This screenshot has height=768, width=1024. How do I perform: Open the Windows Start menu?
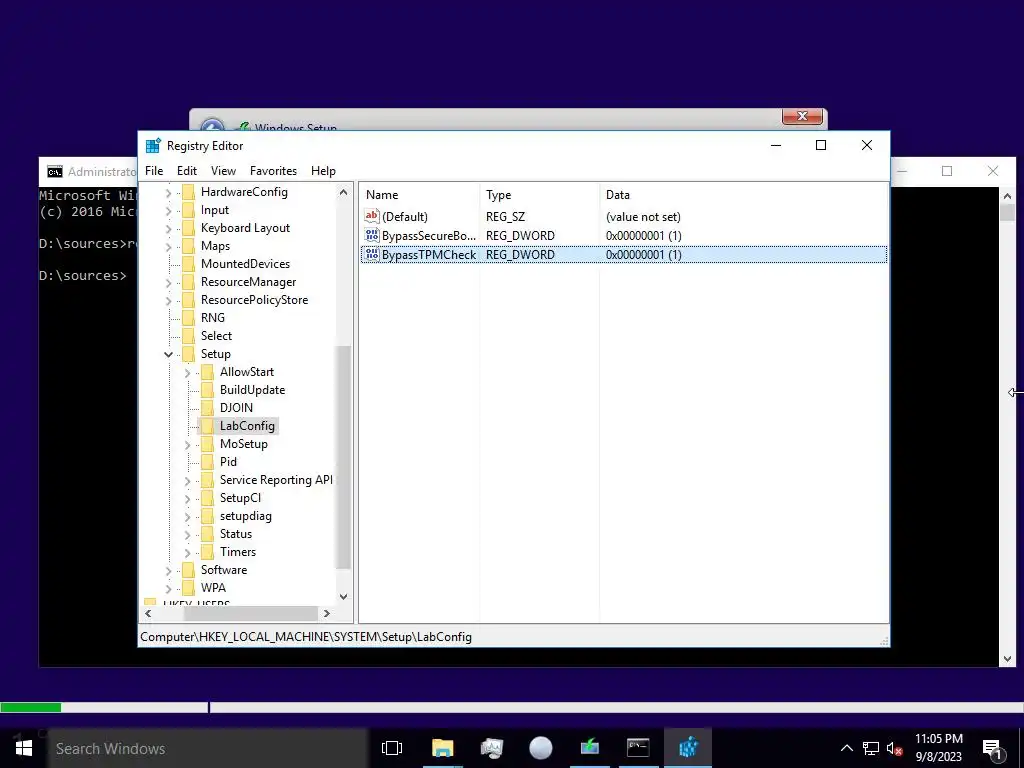[24, 748]
